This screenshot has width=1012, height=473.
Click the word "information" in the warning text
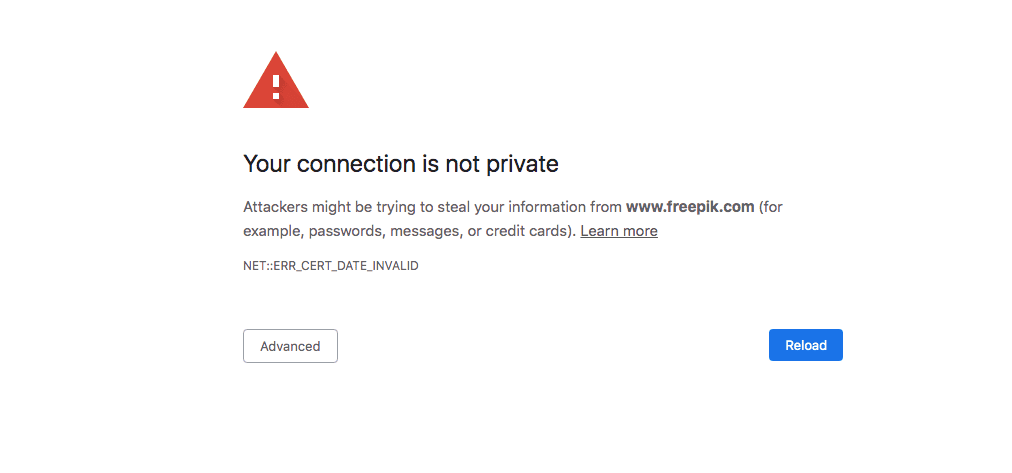coord(546,207)
